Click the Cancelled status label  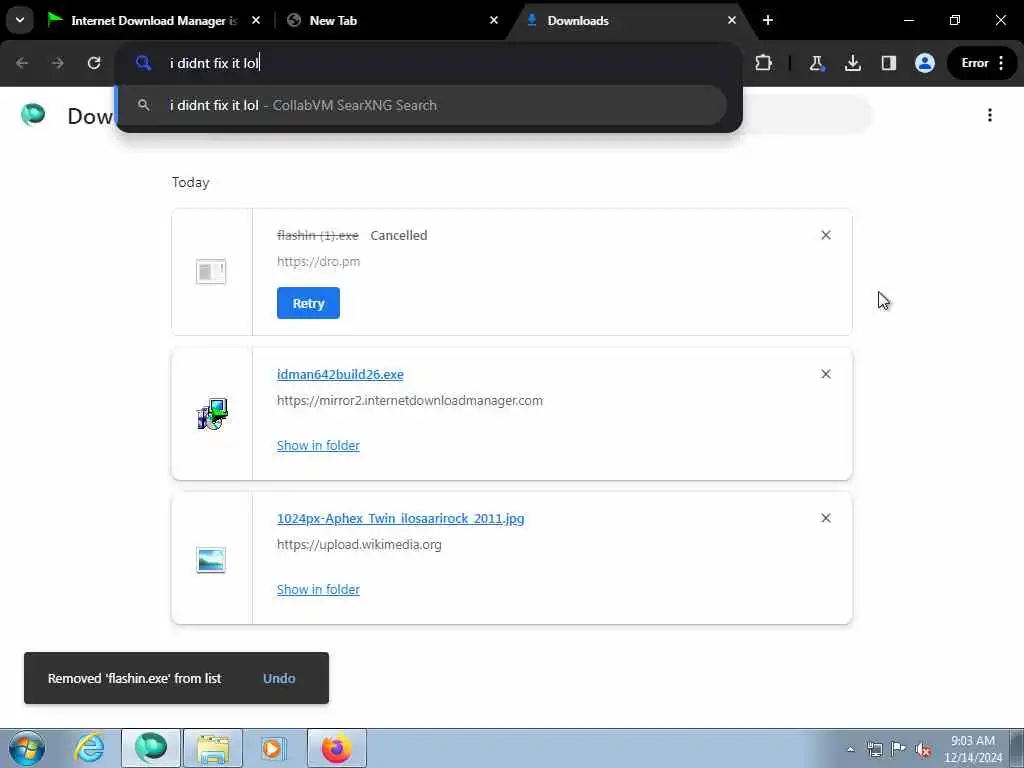pos(398,235)
